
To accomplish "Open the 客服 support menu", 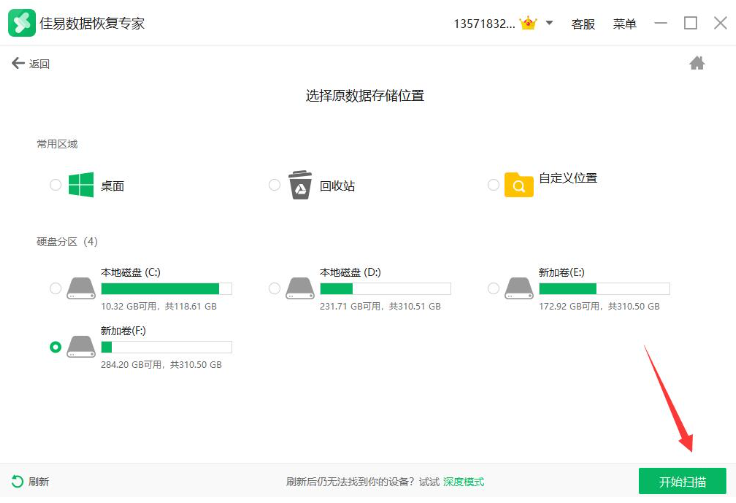I will pos(583,24).
